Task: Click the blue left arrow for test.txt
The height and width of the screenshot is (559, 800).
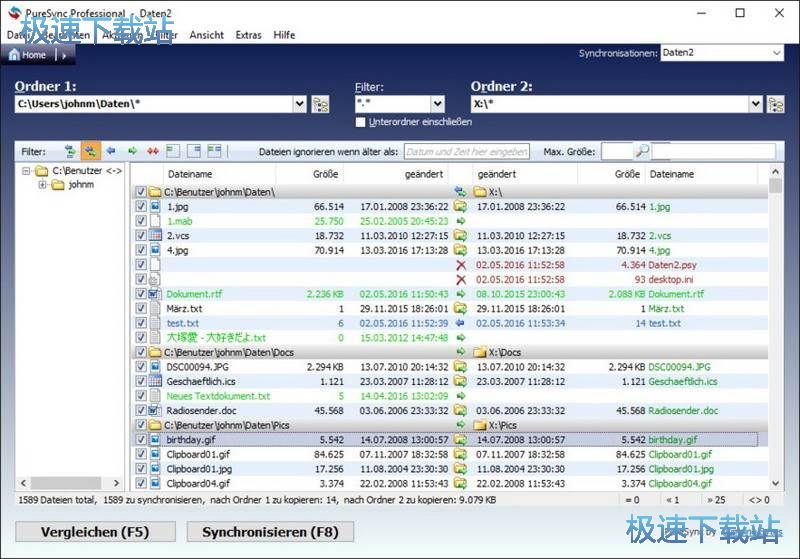Action: point(460,323)
